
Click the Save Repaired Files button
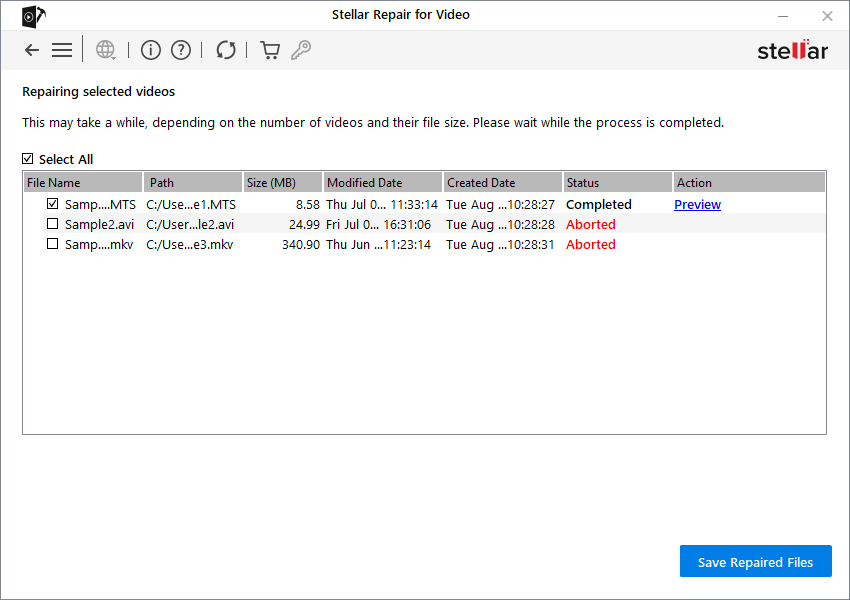[755, 562]
